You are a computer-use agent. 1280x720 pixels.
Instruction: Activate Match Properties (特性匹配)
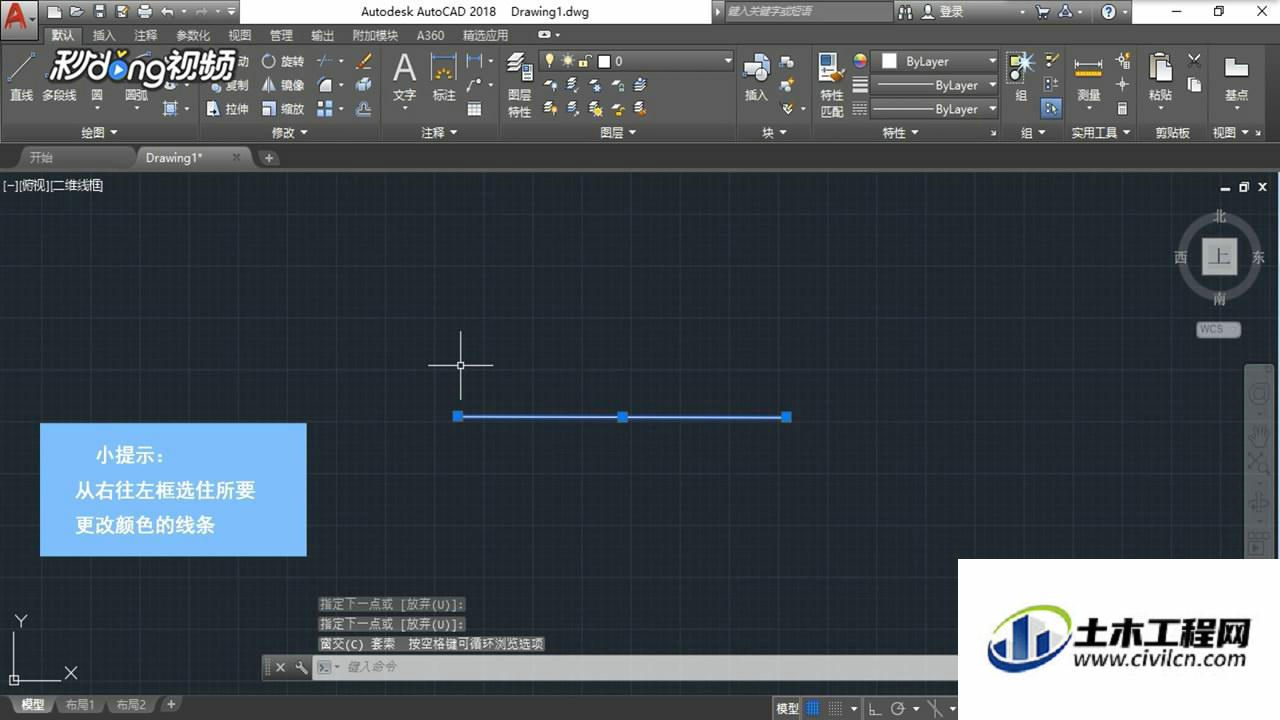pyautogui.click(x=832, y=85)
